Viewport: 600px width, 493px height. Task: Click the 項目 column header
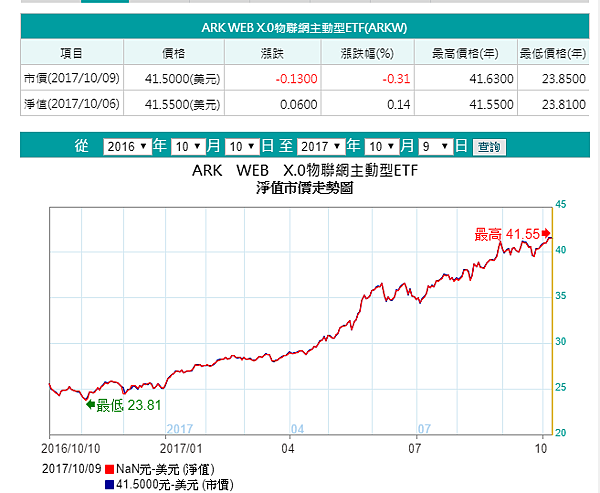(72, 53)
